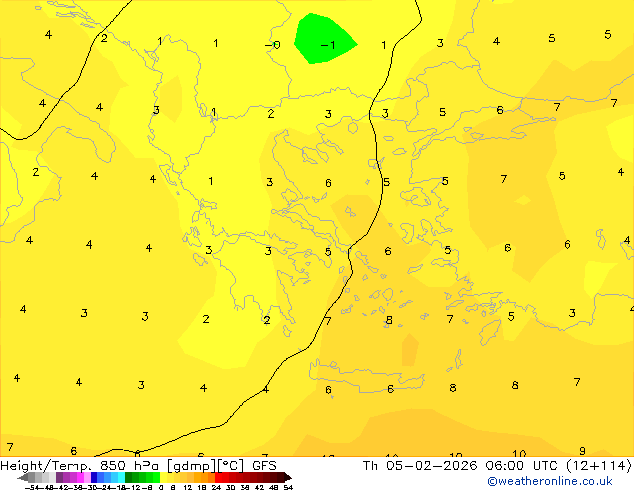634x490 pixels.
Task: Click the gray legend start arrow
Action: pos(22,477)
